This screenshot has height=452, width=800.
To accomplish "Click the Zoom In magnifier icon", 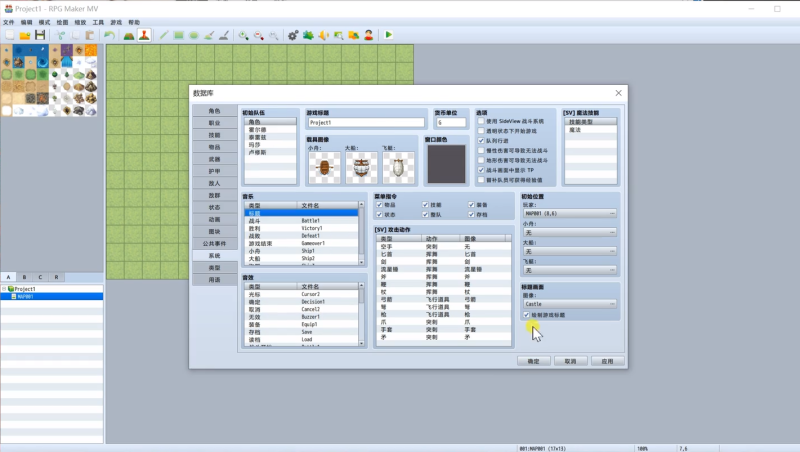I will 243,35.
